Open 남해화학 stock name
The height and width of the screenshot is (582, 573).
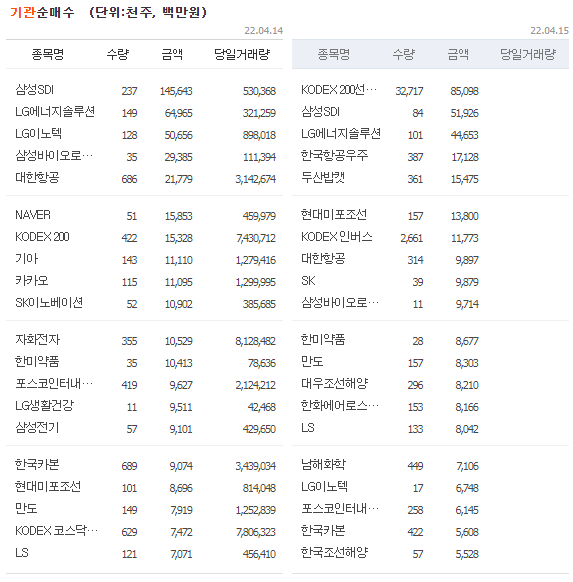coord(323,465)
